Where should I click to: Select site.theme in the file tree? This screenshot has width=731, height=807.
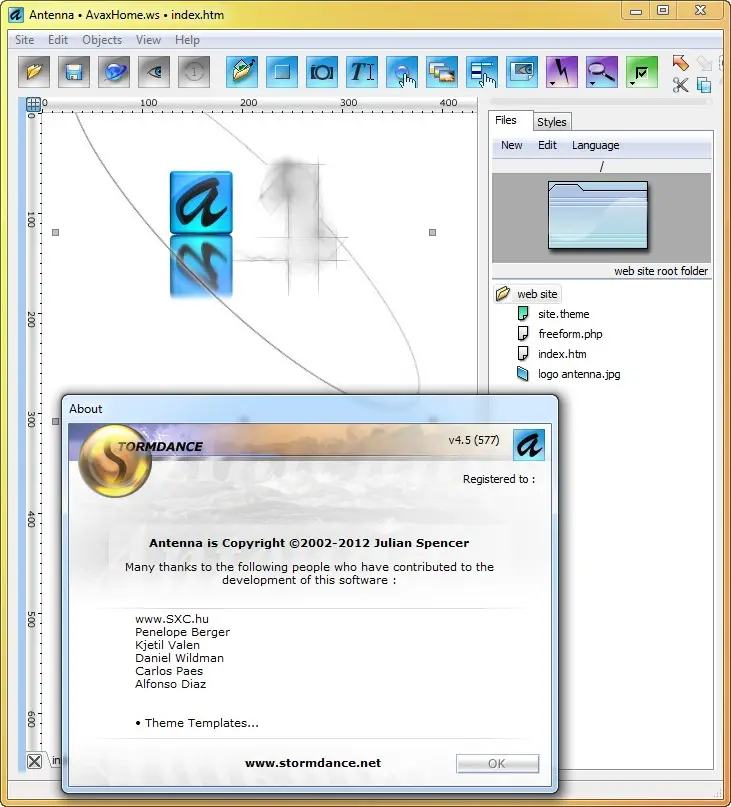click(x=563, y=314)
